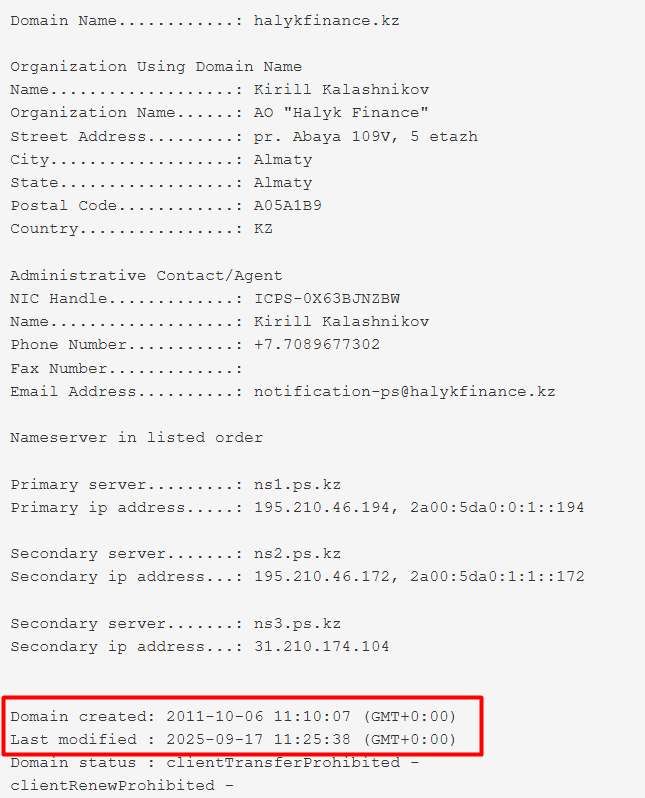Click the secondary server ns3.ps.kz
This screenshot has width=645, height=798.
pos(297,623)
